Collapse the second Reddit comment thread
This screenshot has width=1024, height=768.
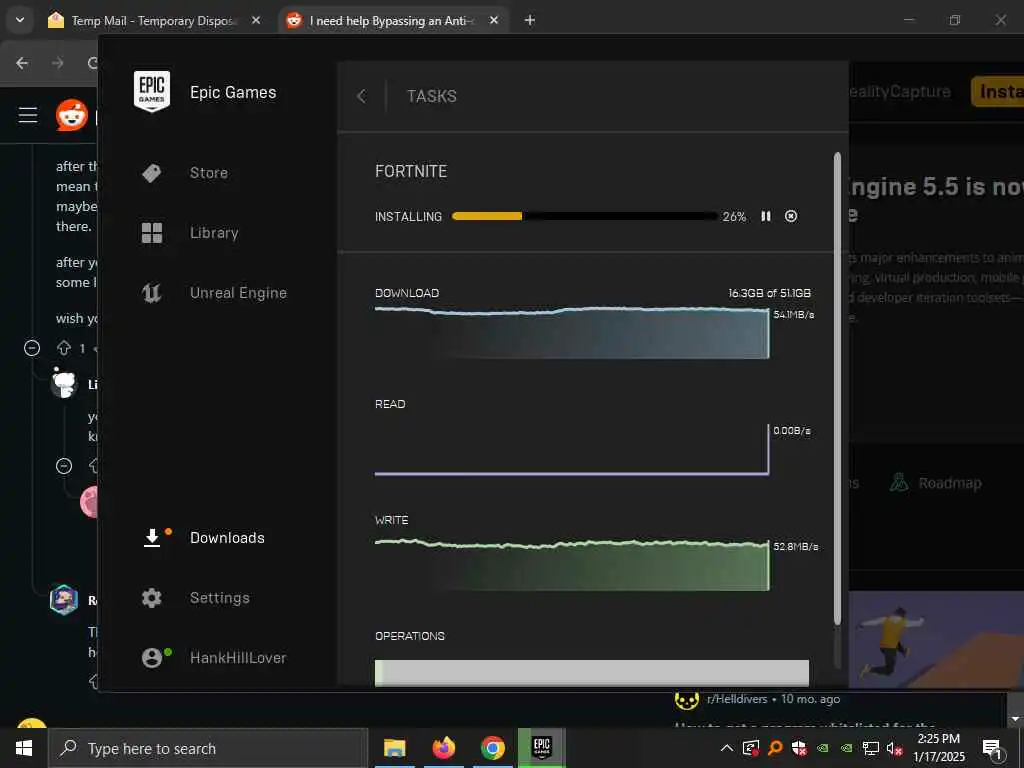(64, 466)
